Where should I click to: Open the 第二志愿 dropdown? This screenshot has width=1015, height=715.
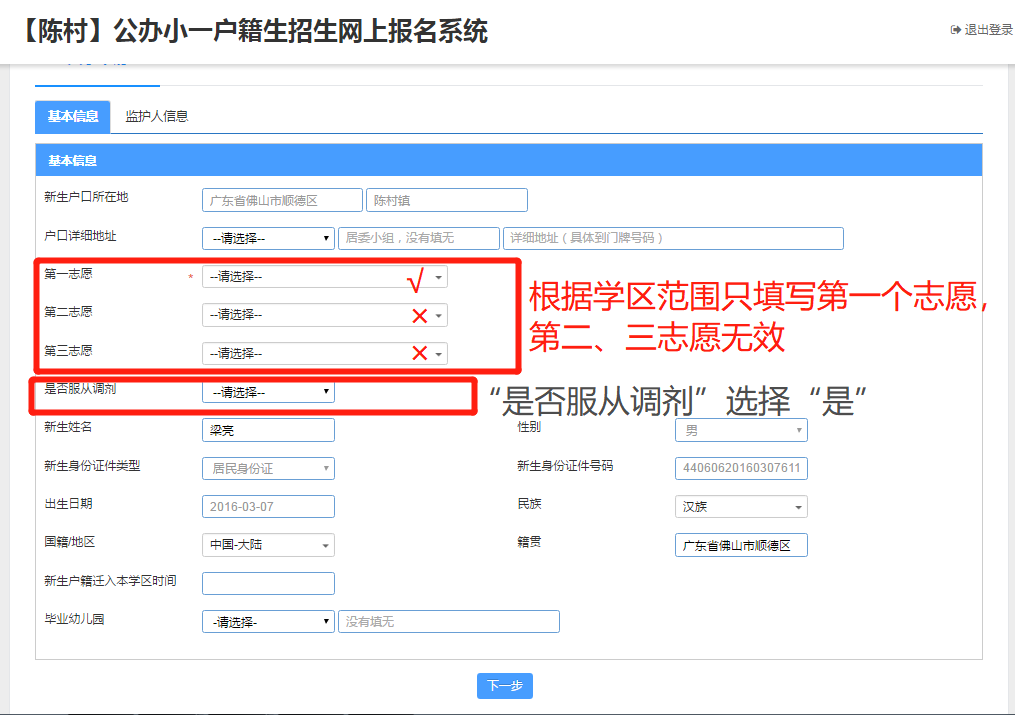(324, 315)
